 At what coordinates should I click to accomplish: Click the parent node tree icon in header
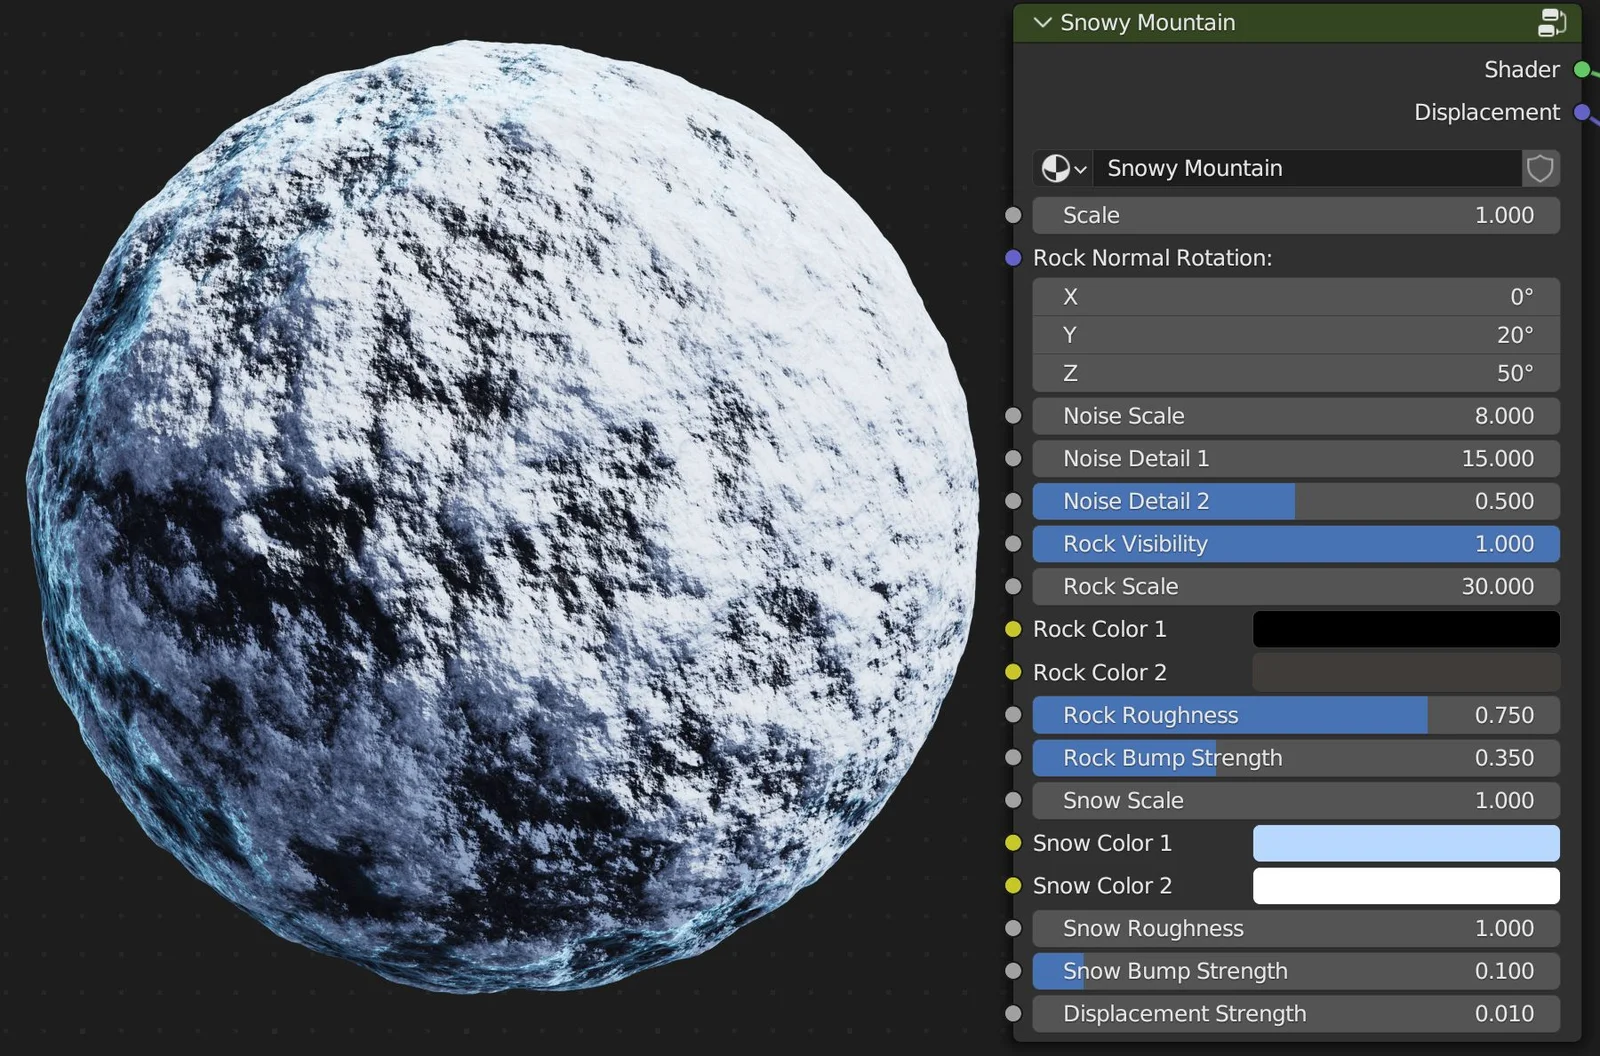pyautogui.click(x=1551, y=21)
